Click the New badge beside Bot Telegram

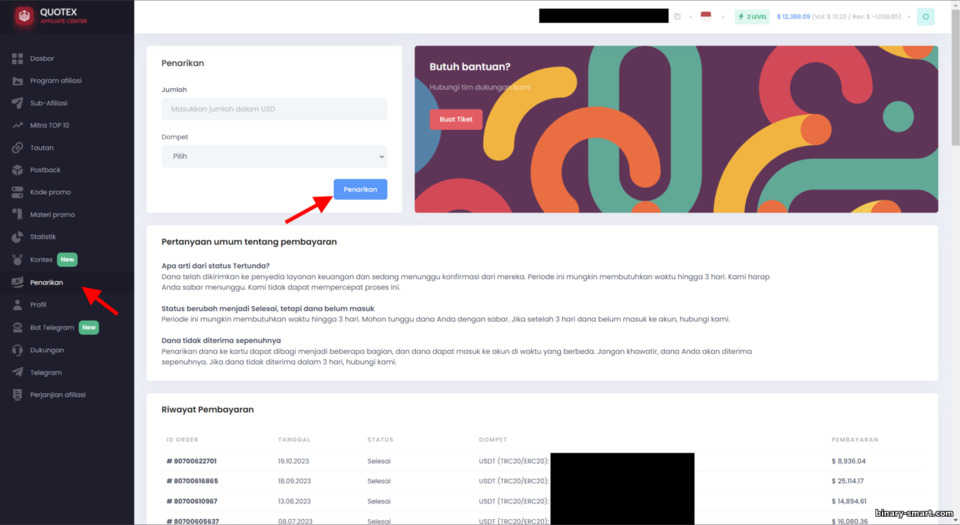click(89, 327)
